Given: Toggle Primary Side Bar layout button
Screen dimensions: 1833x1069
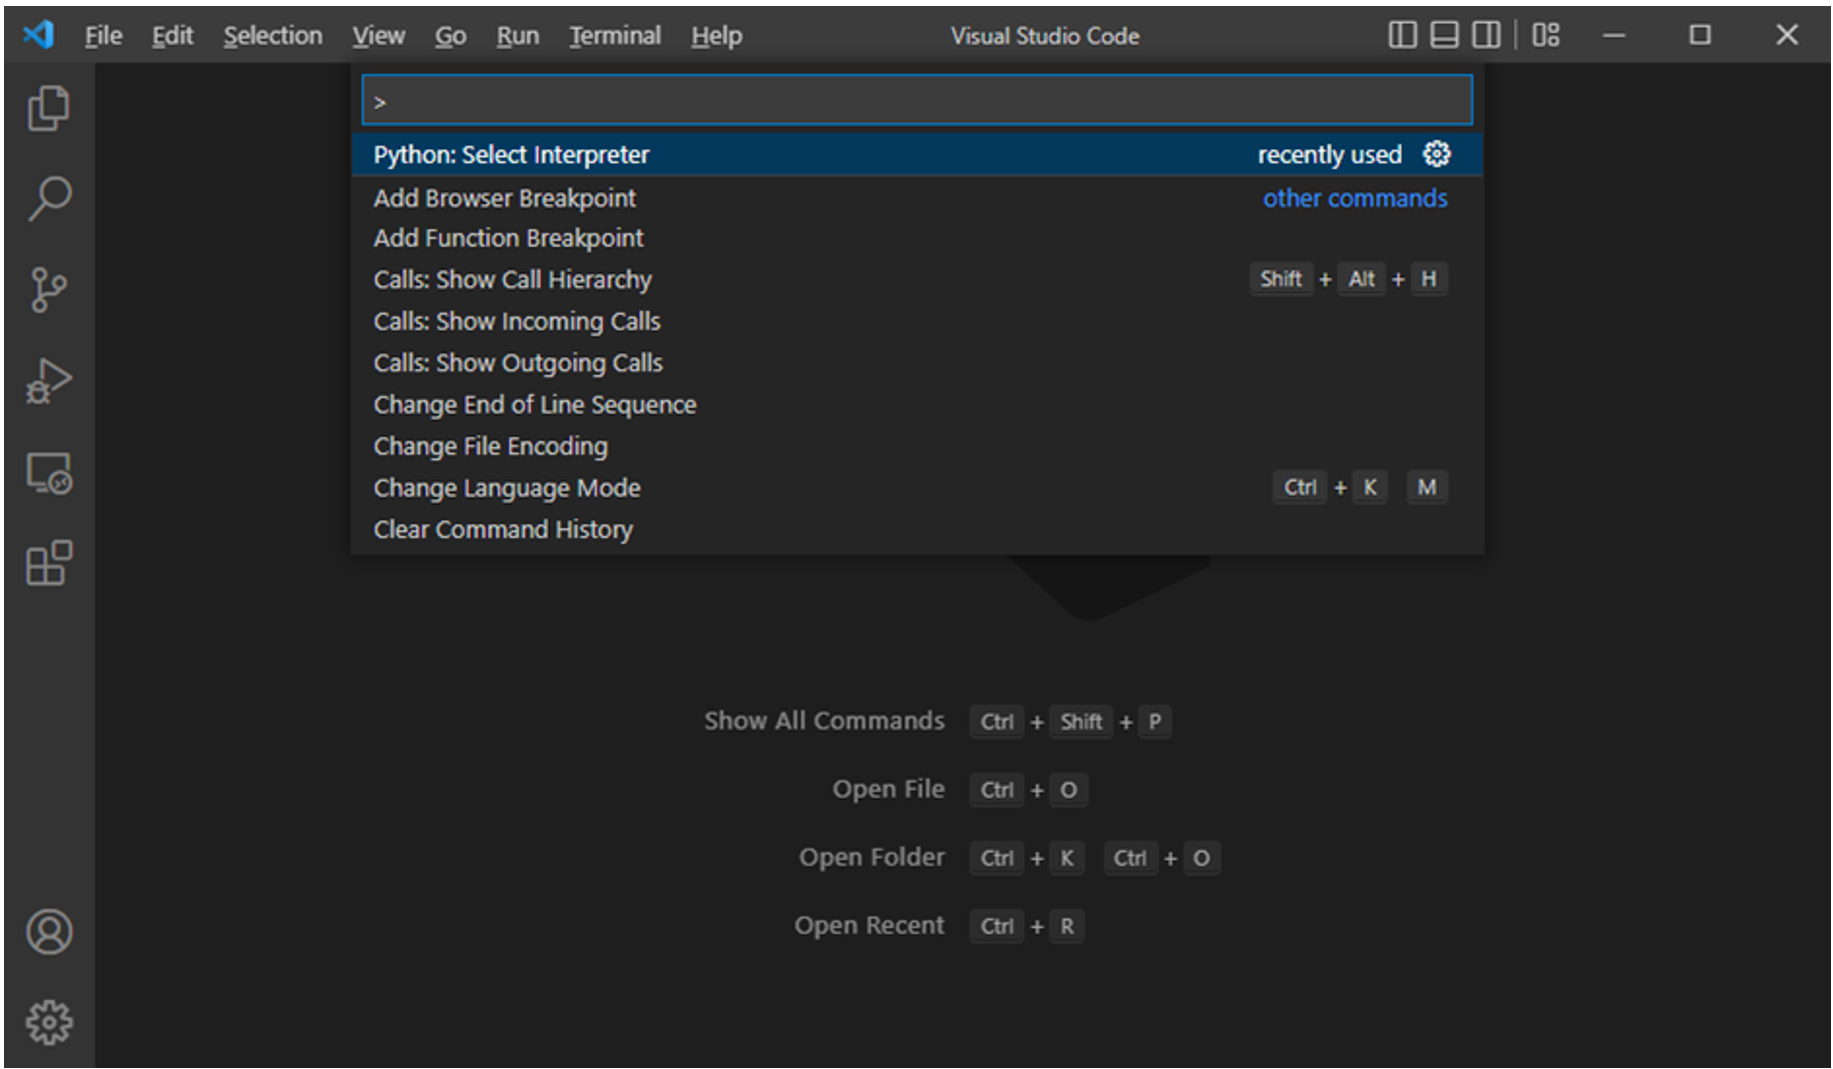Looking at the screenshot, I should click(x=1402, y=35).
